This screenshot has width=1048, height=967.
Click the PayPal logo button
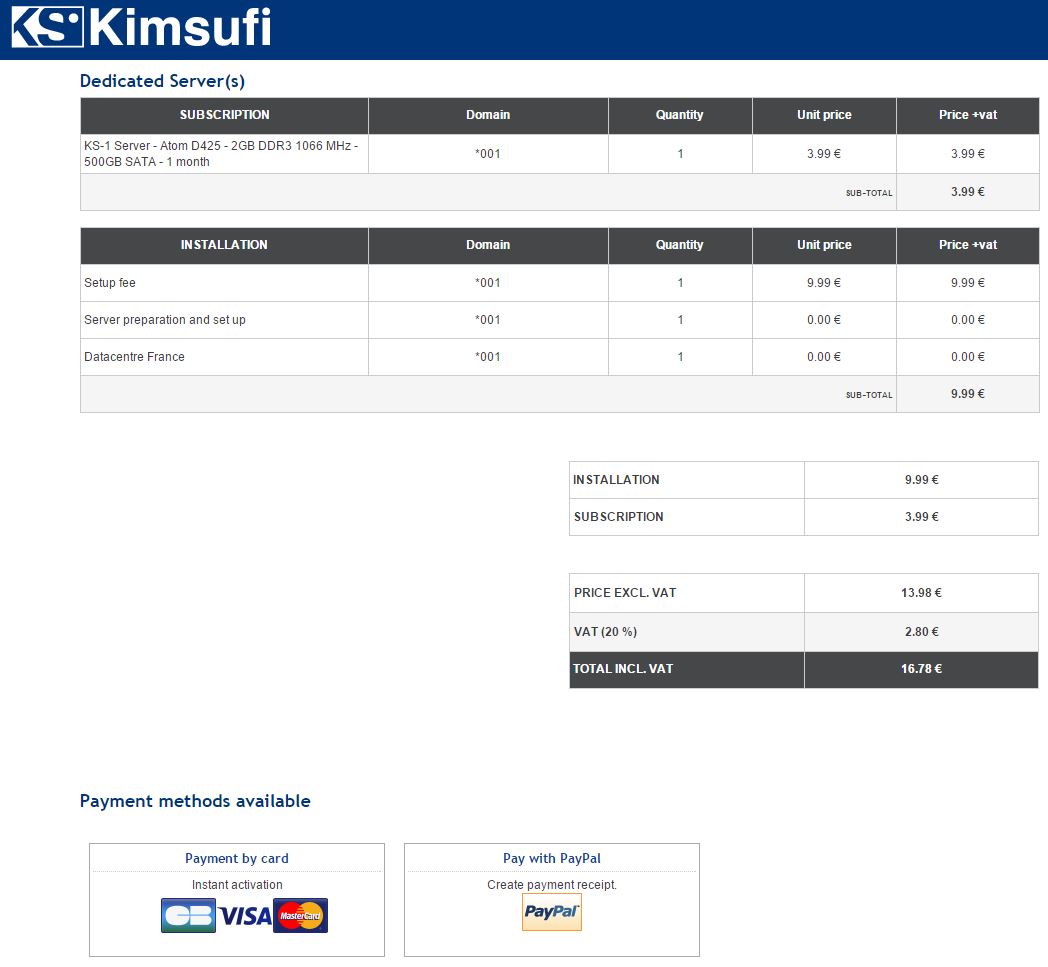[551, 912]
